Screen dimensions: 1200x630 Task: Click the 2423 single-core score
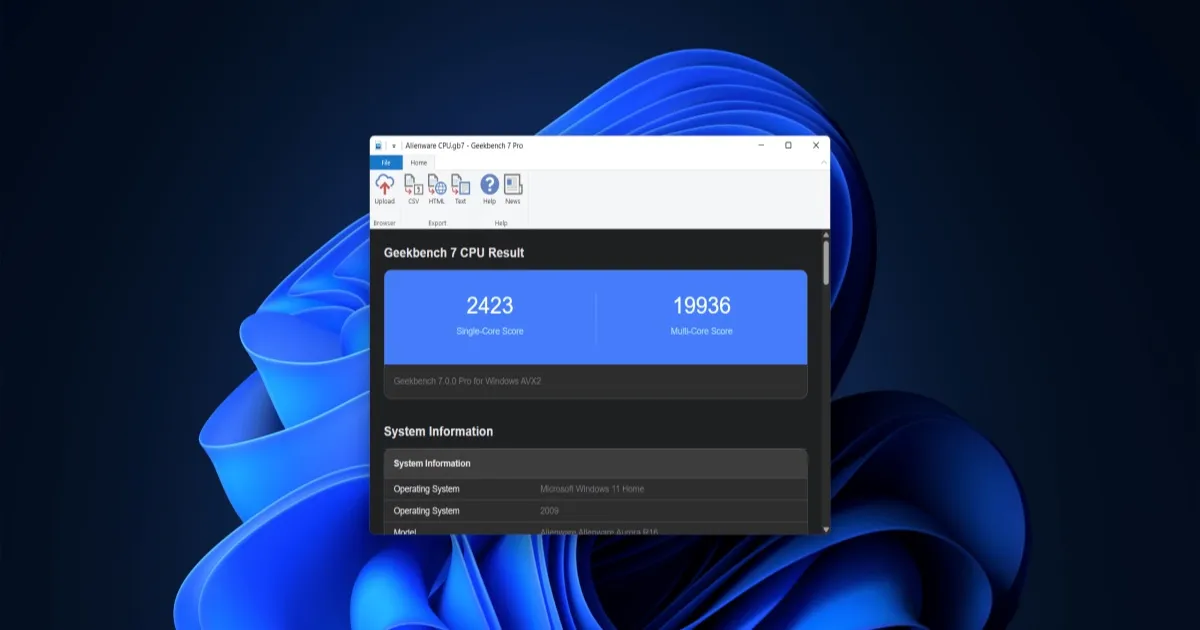click(490, 306)
